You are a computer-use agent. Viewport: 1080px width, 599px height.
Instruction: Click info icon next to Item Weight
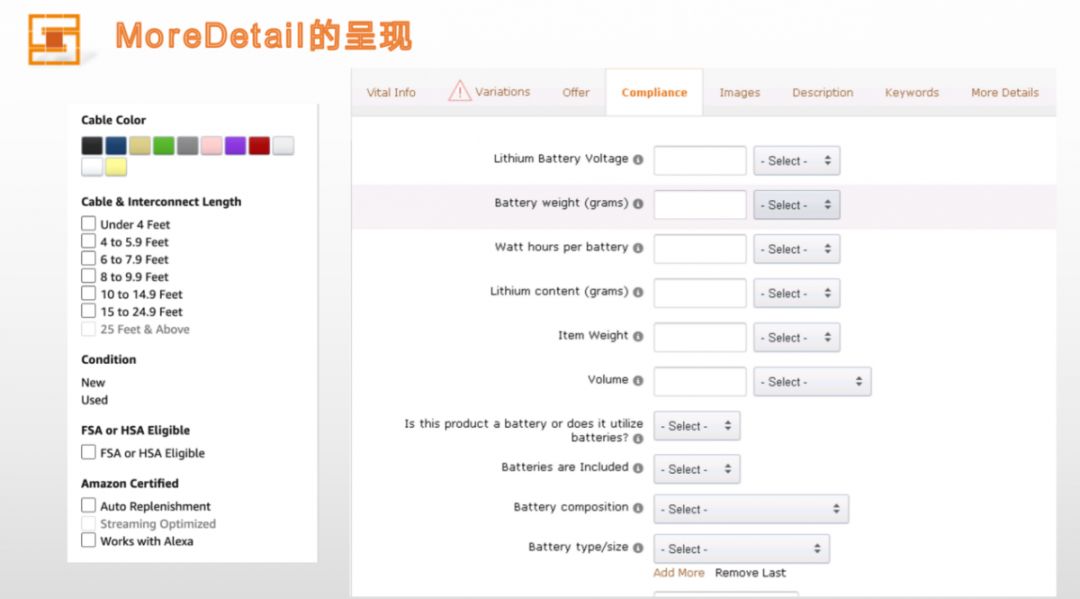(638, 337)
